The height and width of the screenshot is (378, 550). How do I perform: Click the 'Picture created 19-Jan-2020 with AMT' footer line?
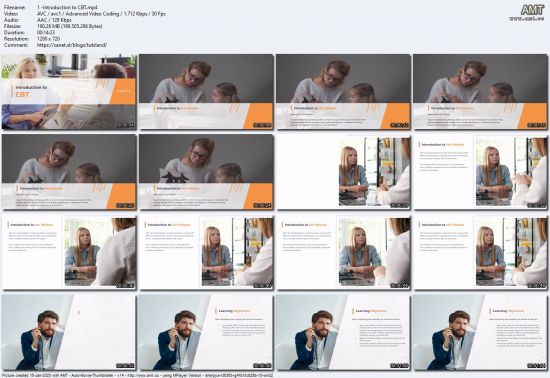(137, 375)
